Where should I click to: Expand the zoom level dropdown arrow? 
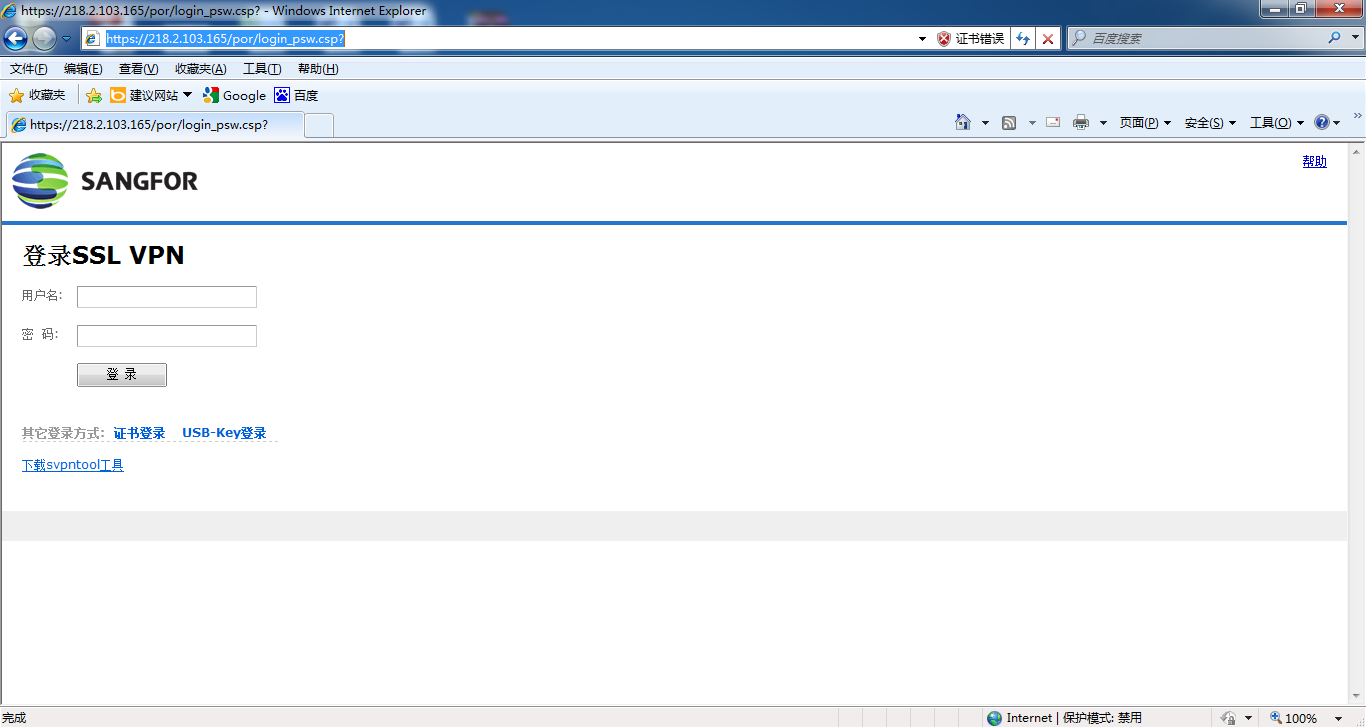pyautogui.click(x=1336, y=718)
